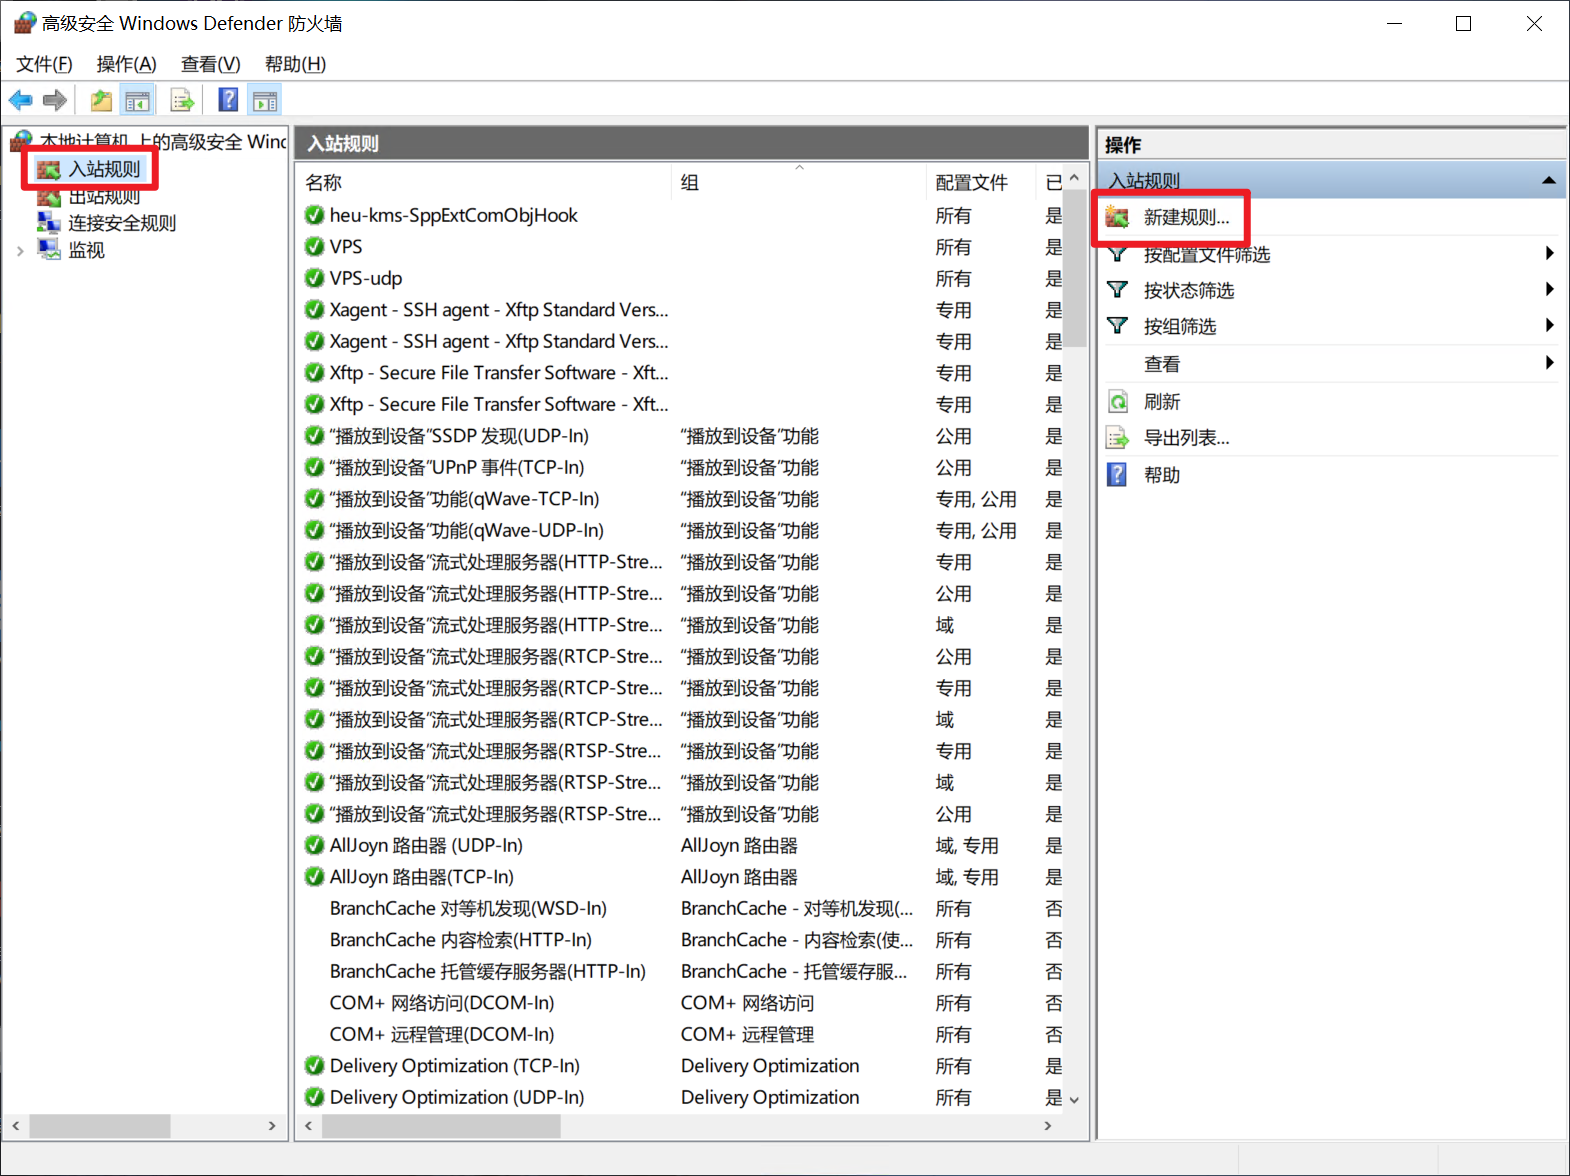The height and width of the screenshot is (1176, 1570).
Task: Select 出站规则 in the left tree
Action: 104,196
